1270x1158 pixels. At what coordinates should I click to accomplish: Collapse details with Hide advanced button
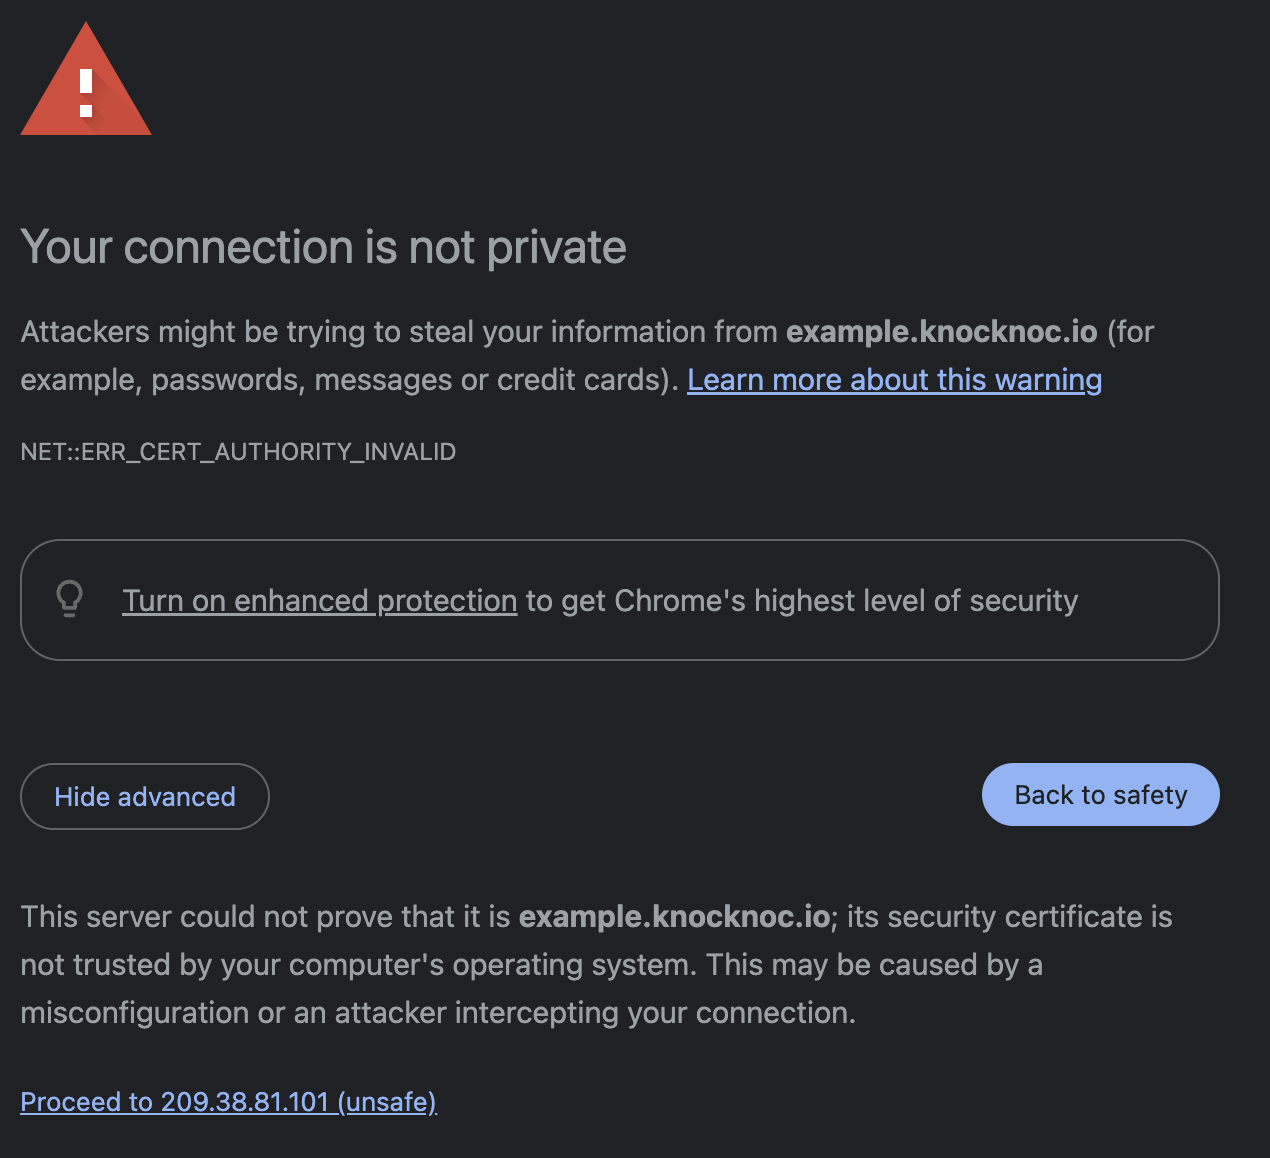coord(145,797)
